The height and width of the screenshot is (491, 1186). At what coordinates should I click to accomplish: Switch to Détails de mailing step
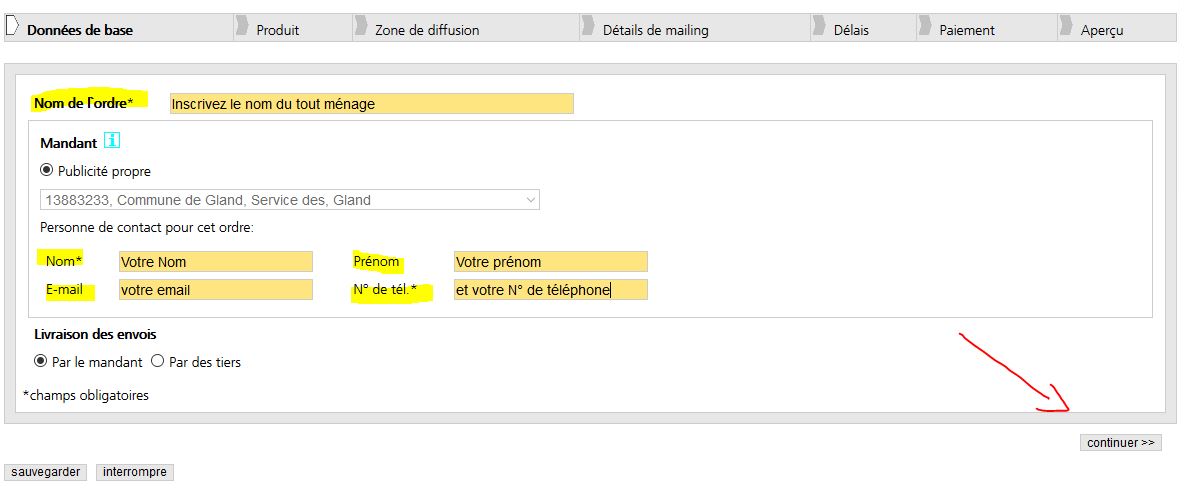pos(655,30)
